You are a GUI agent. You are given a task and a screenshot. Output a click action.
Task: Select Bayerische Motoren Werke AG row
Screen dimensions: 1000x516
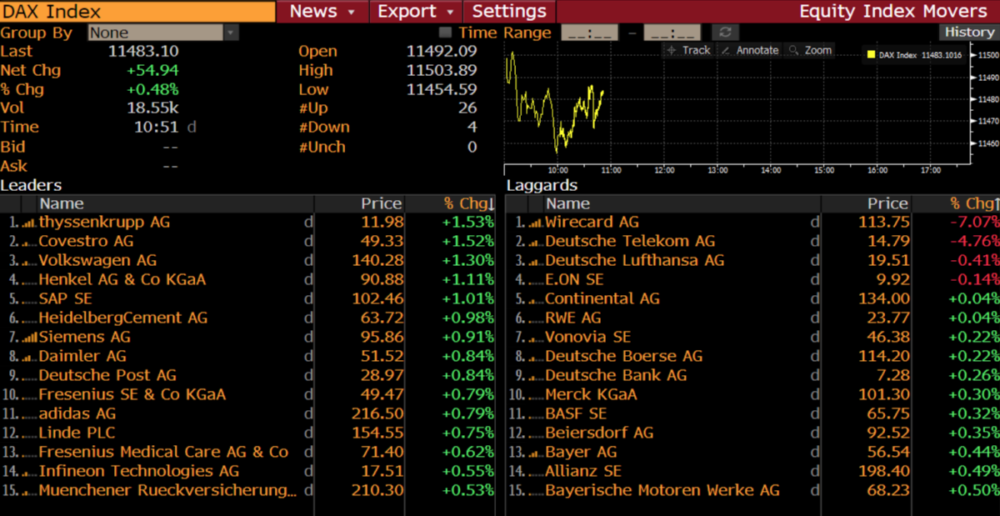tap(753, 490)
